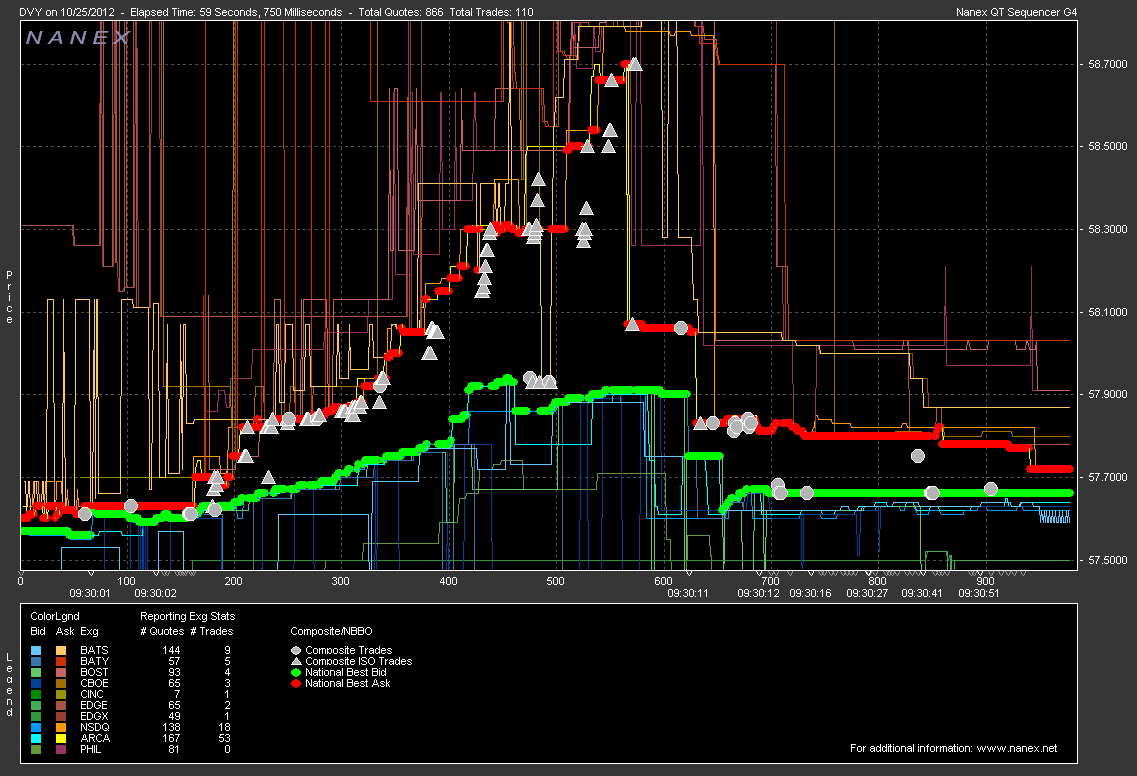Click the BOST bid color swatch
Screen dimensions: 1137x776
point(37,672)
